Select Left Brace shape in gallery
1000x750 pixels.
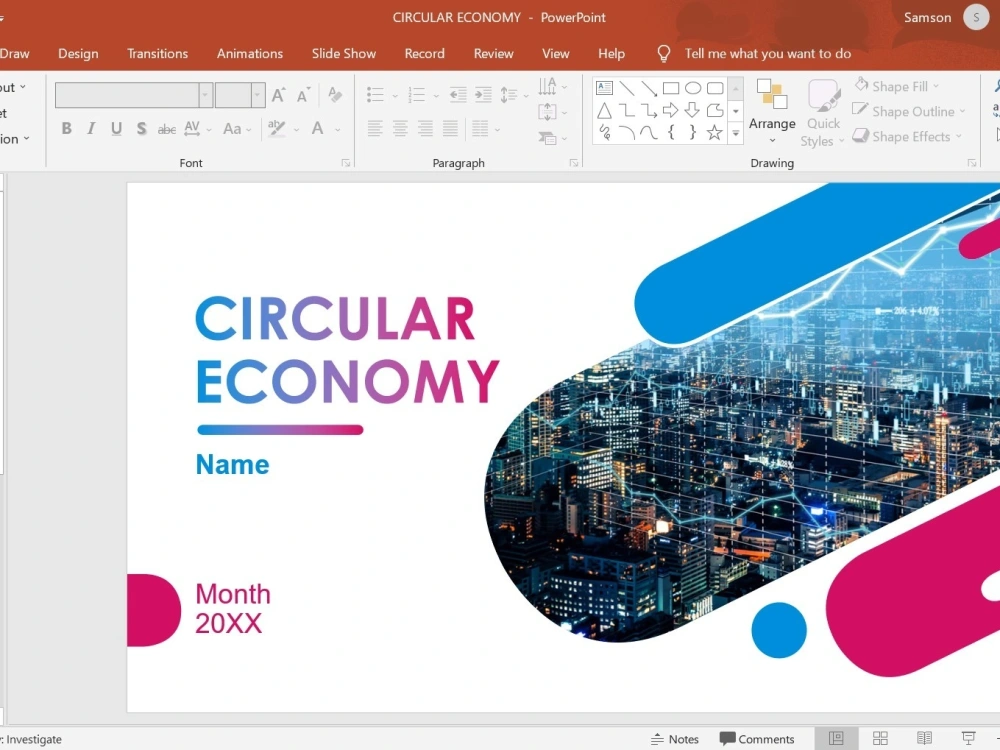(x=671, y=133)
